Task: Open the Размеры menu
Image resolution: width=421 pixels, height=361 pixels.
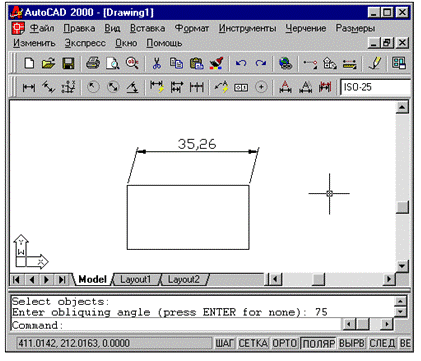Action: (x=355, y=28)
